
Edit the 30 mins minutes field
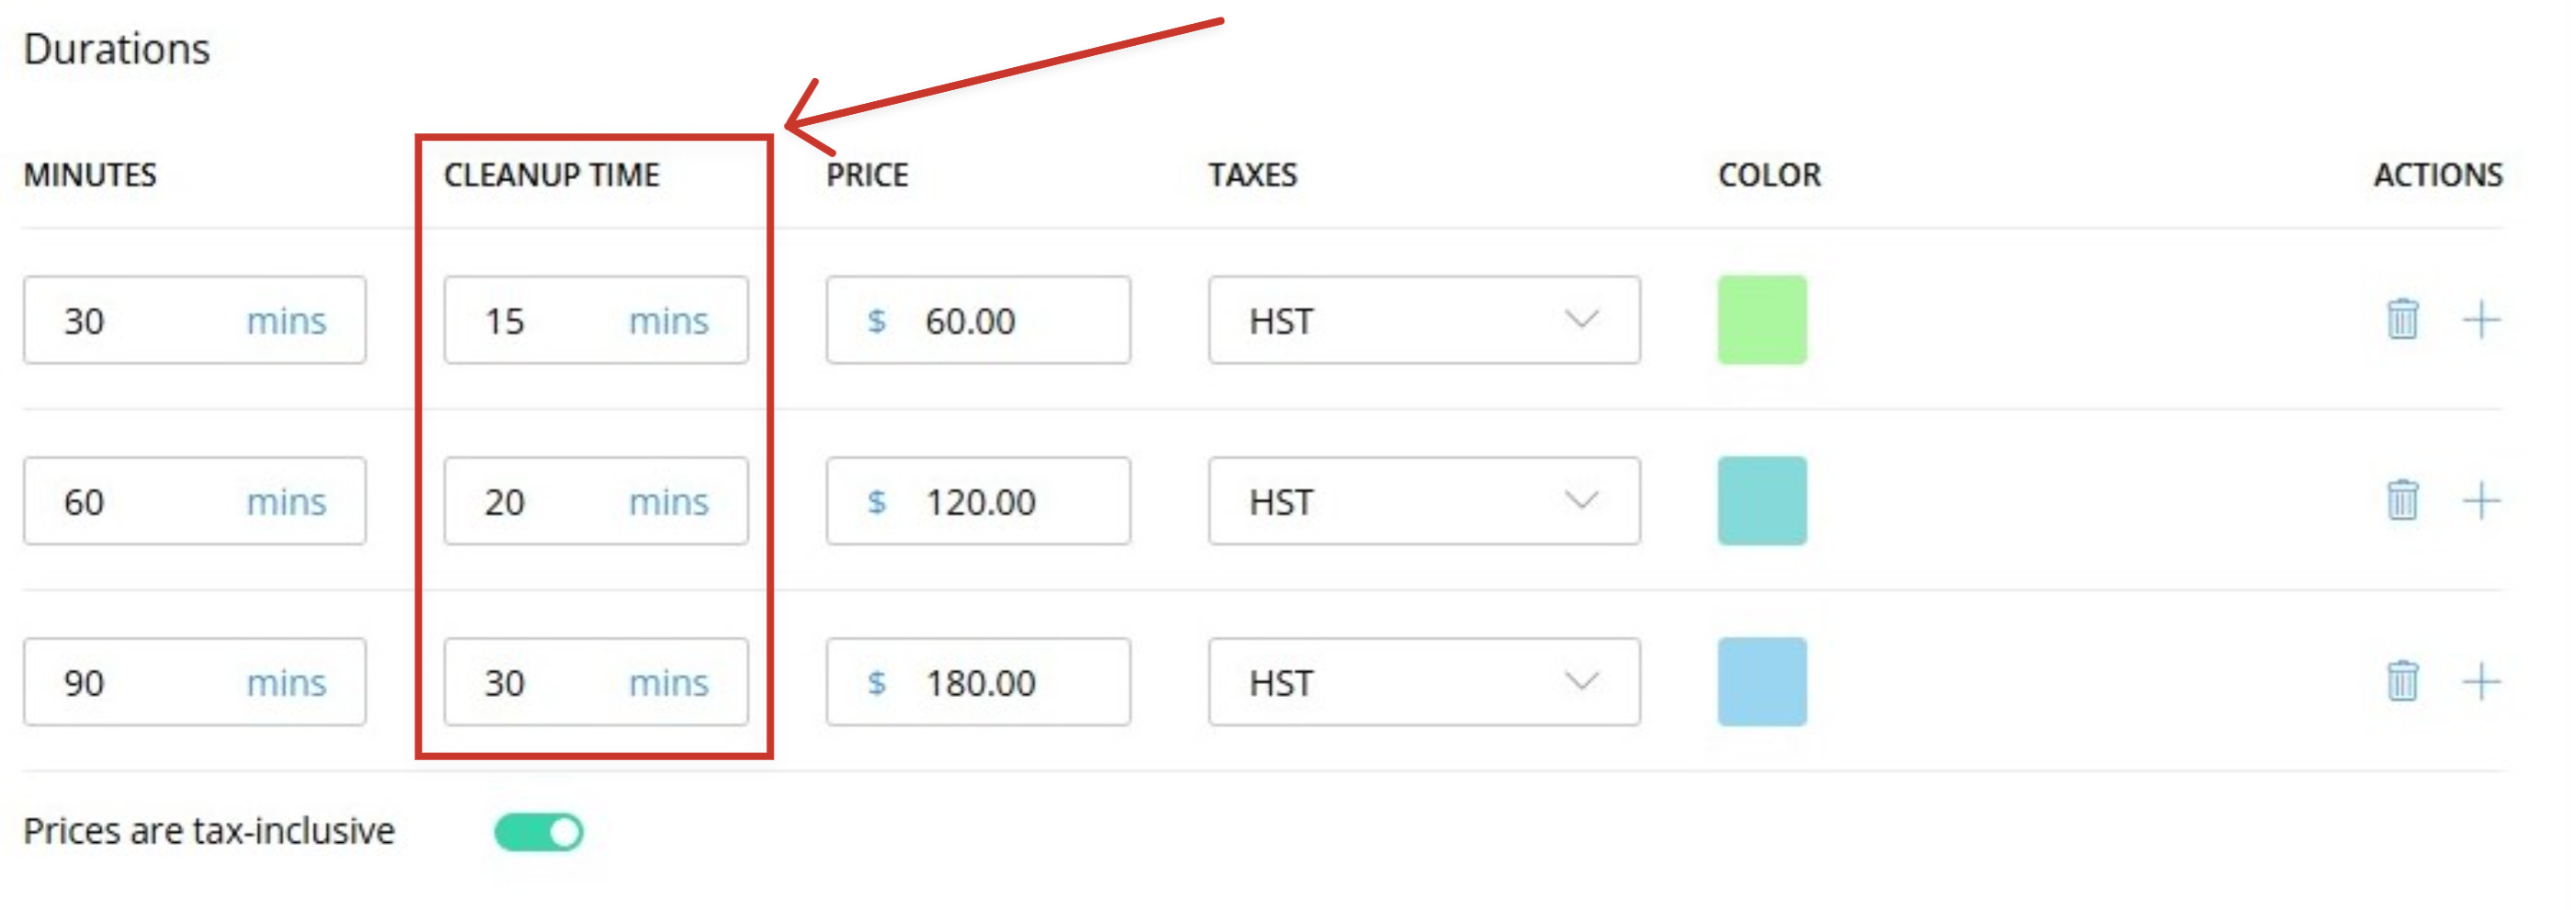point(195,320)
